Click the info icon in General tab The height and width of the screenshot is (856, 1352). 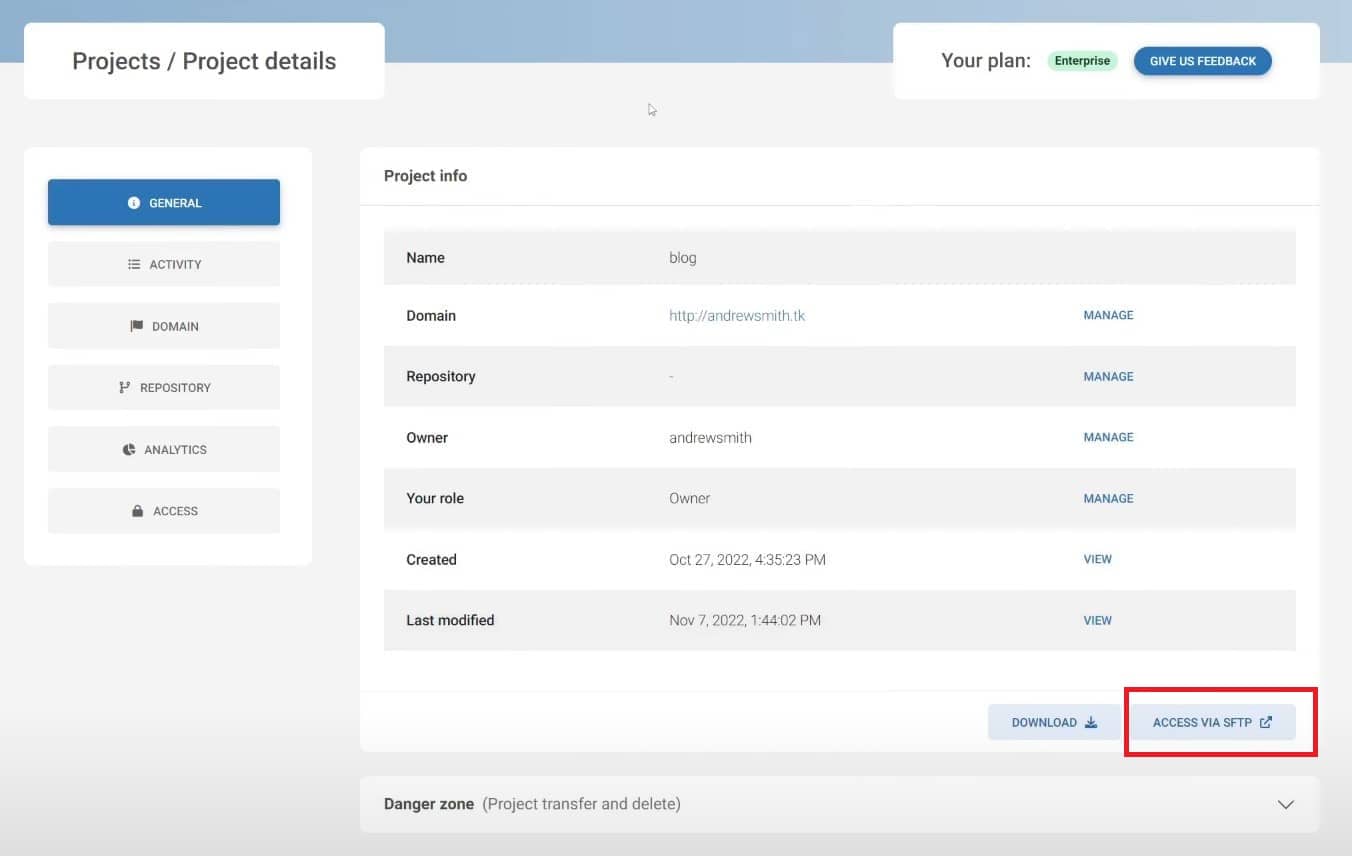134,203
